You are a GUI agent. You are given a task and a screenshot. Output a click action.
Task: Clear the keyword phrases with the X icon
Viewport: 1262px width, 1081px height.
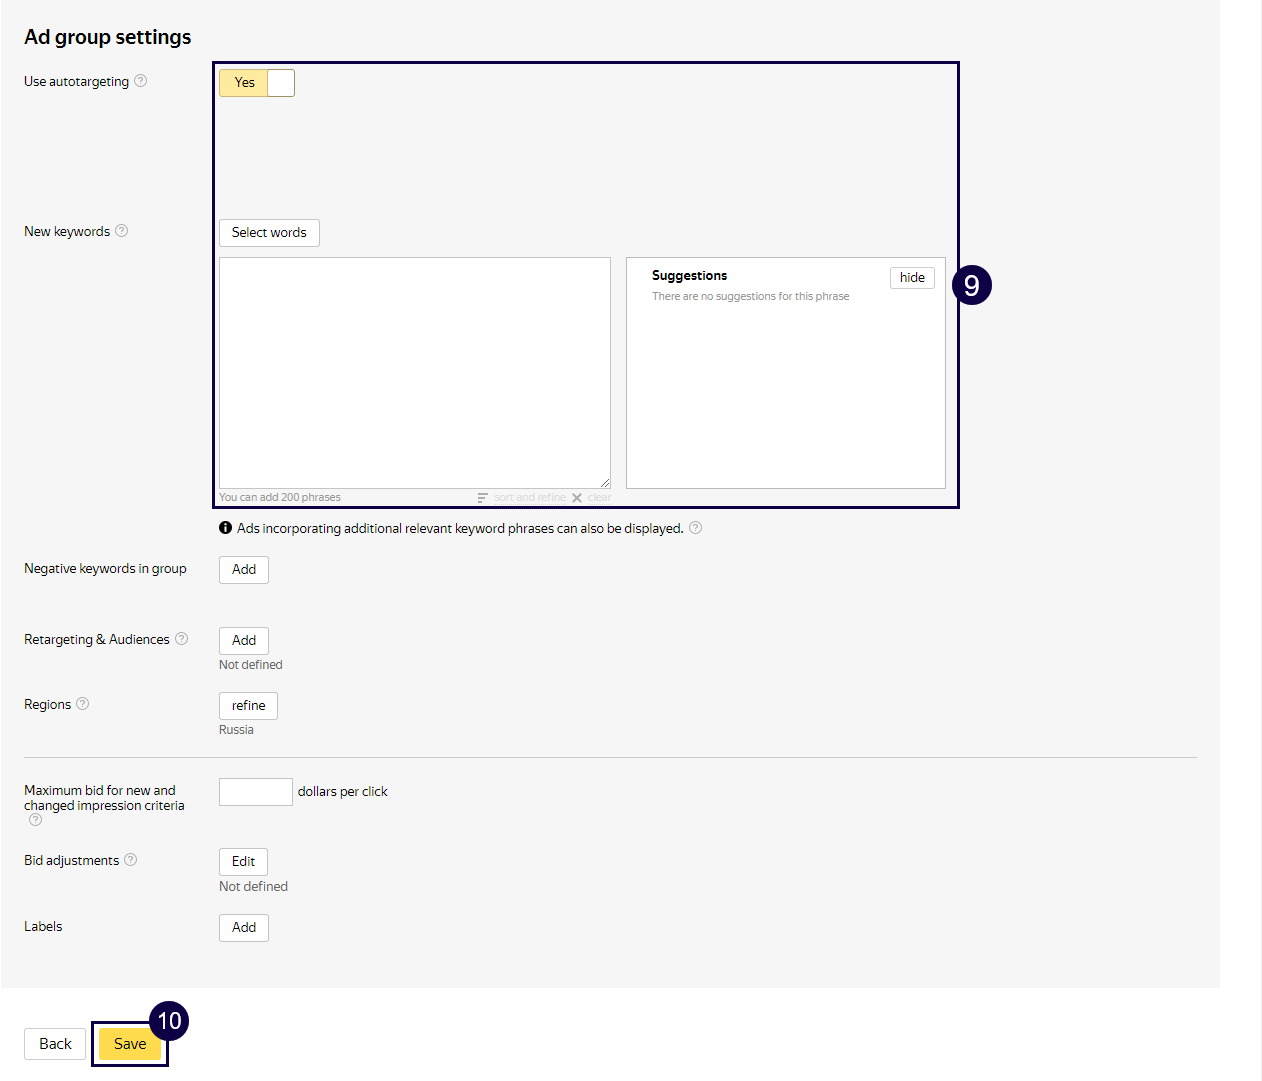(x=577, y=496)
